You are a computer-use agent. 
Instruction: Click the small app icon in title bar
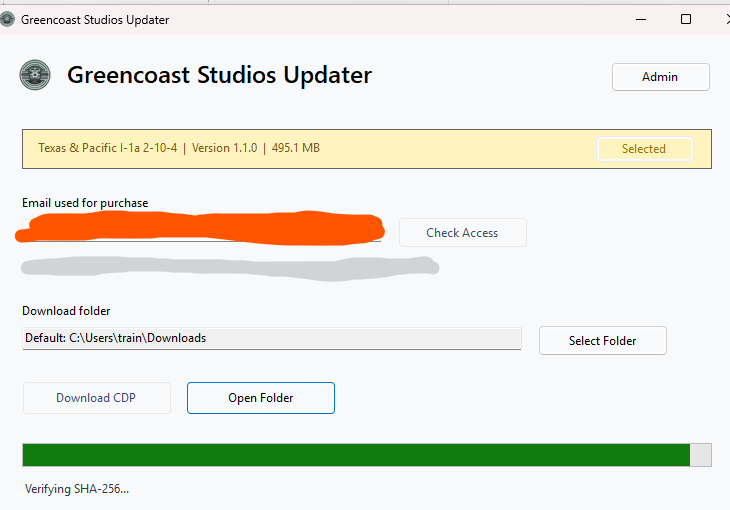[7, 20]
